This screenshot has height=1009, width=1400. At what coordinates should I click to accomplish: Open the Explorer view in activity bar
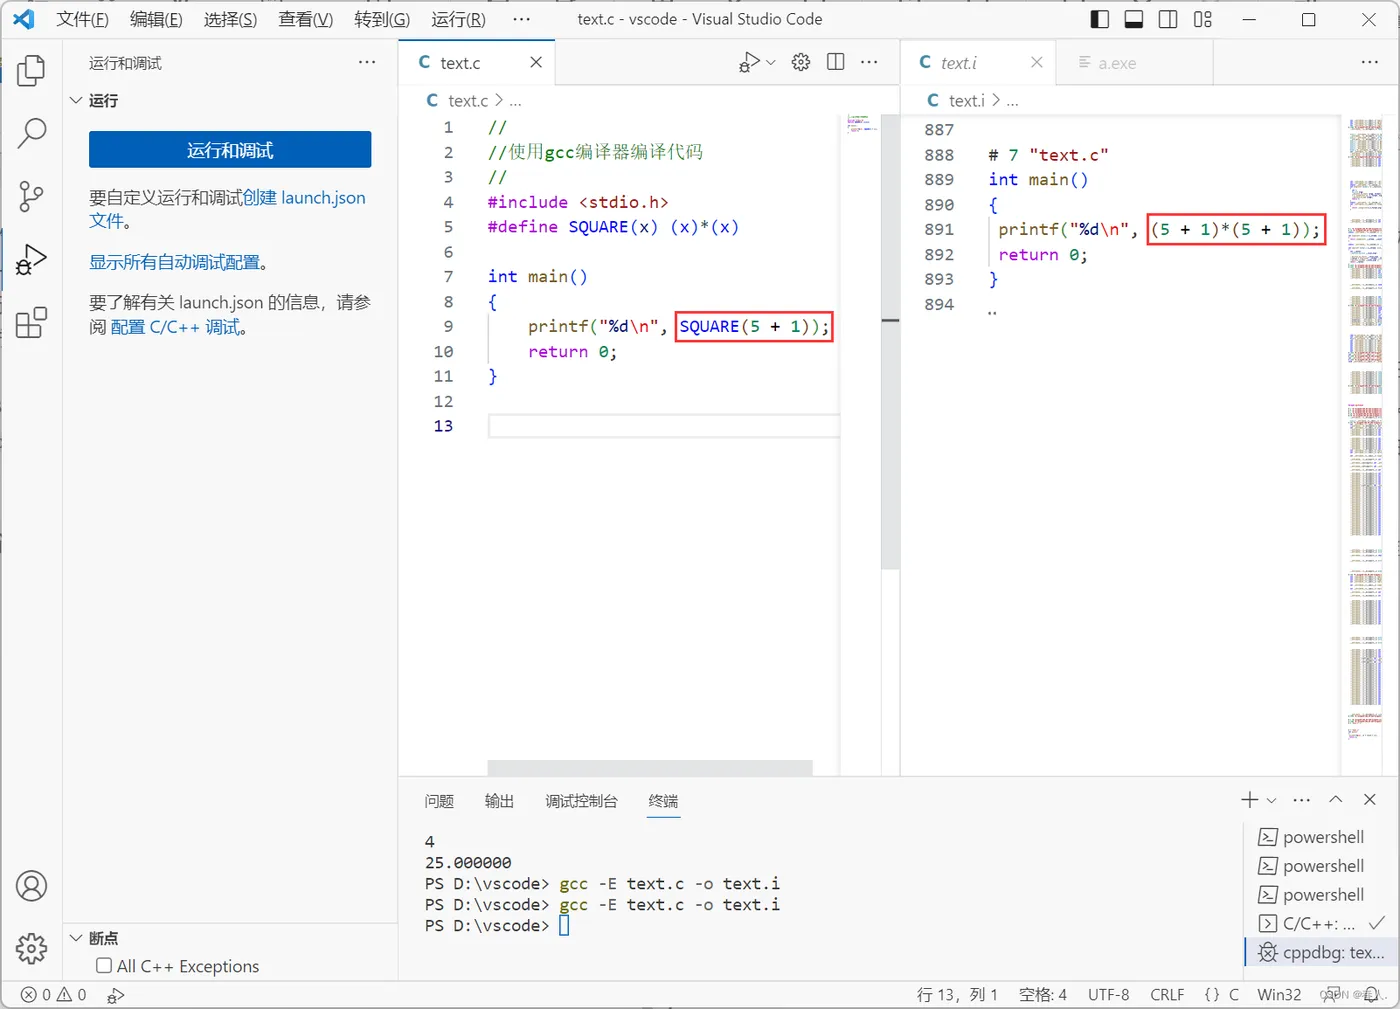(31, 70)
